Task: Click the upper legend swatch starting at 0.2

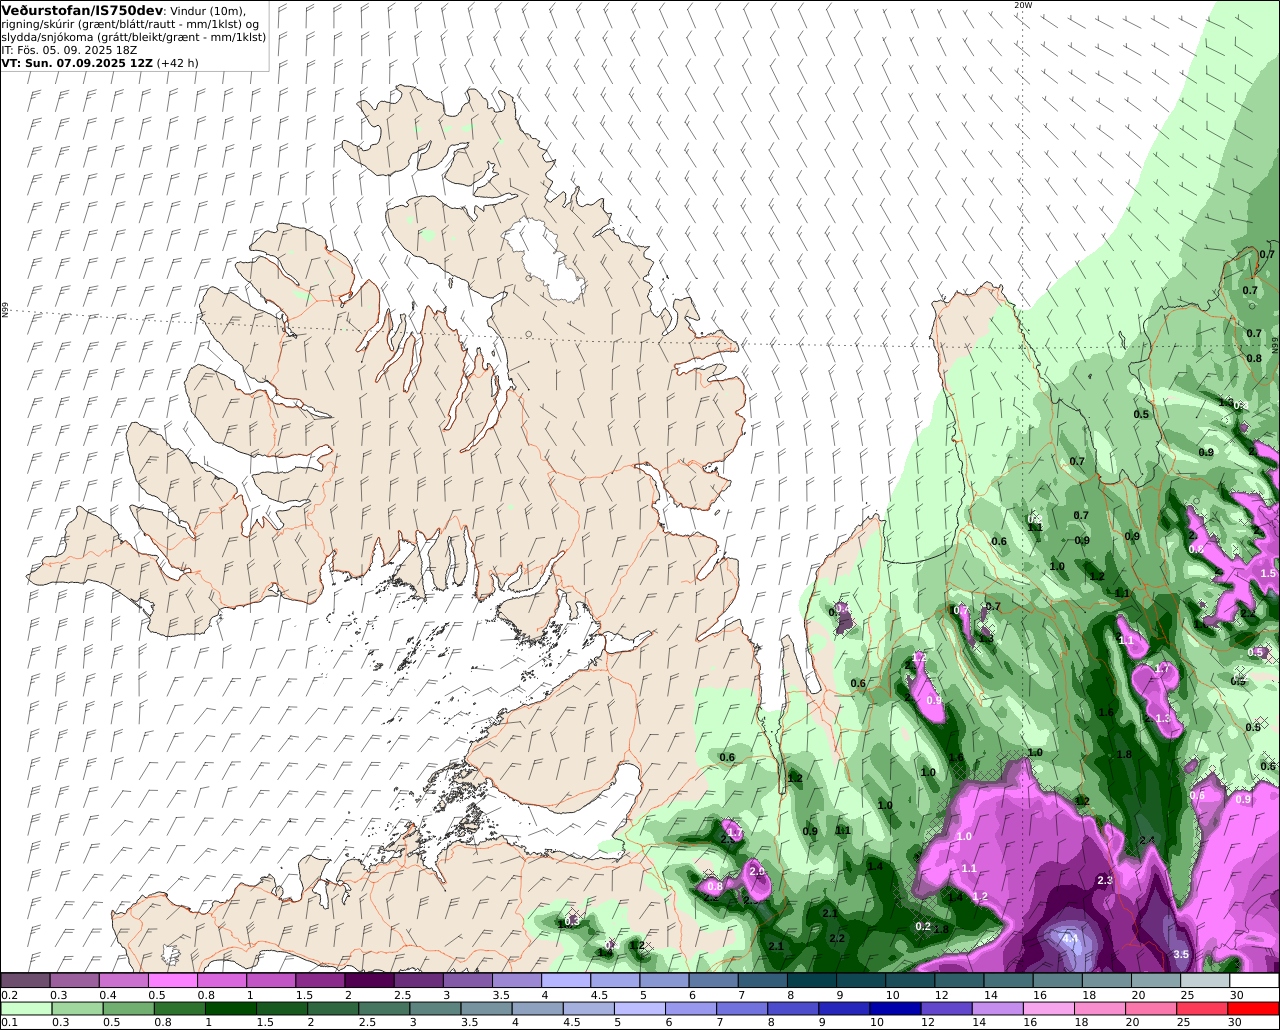Action: pos(25,981)
